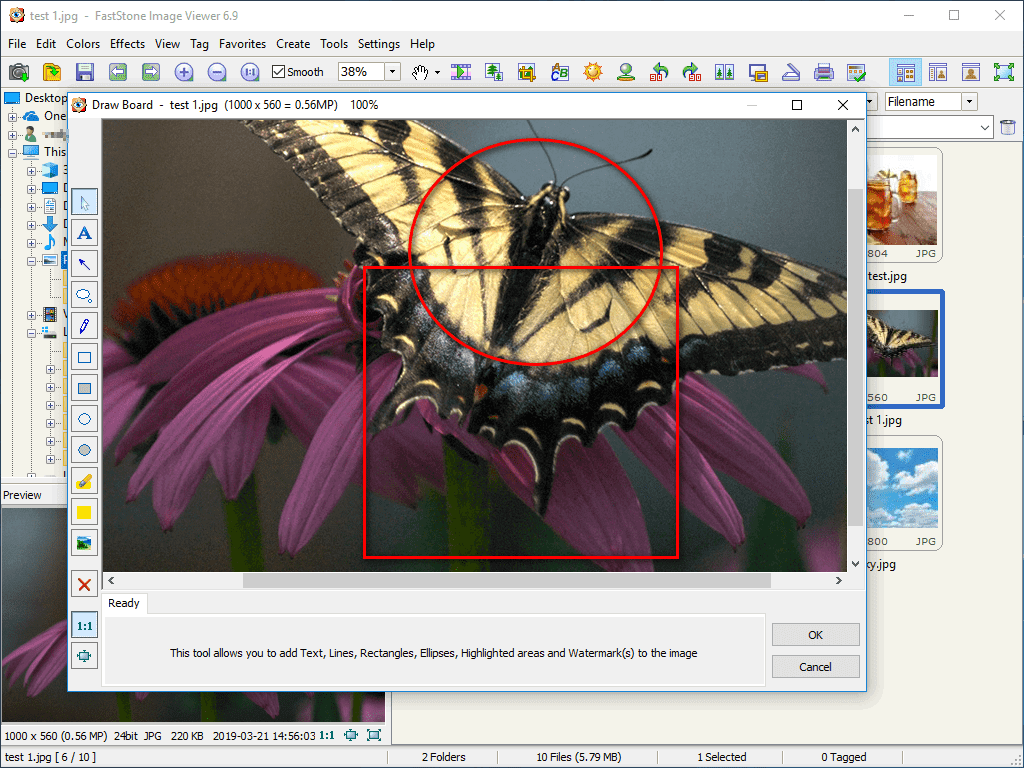This screenshot has height=768, width=1024.
Task: Select the yellow highlight area tool
Action: pyautogui.click(x=84, y=513)
